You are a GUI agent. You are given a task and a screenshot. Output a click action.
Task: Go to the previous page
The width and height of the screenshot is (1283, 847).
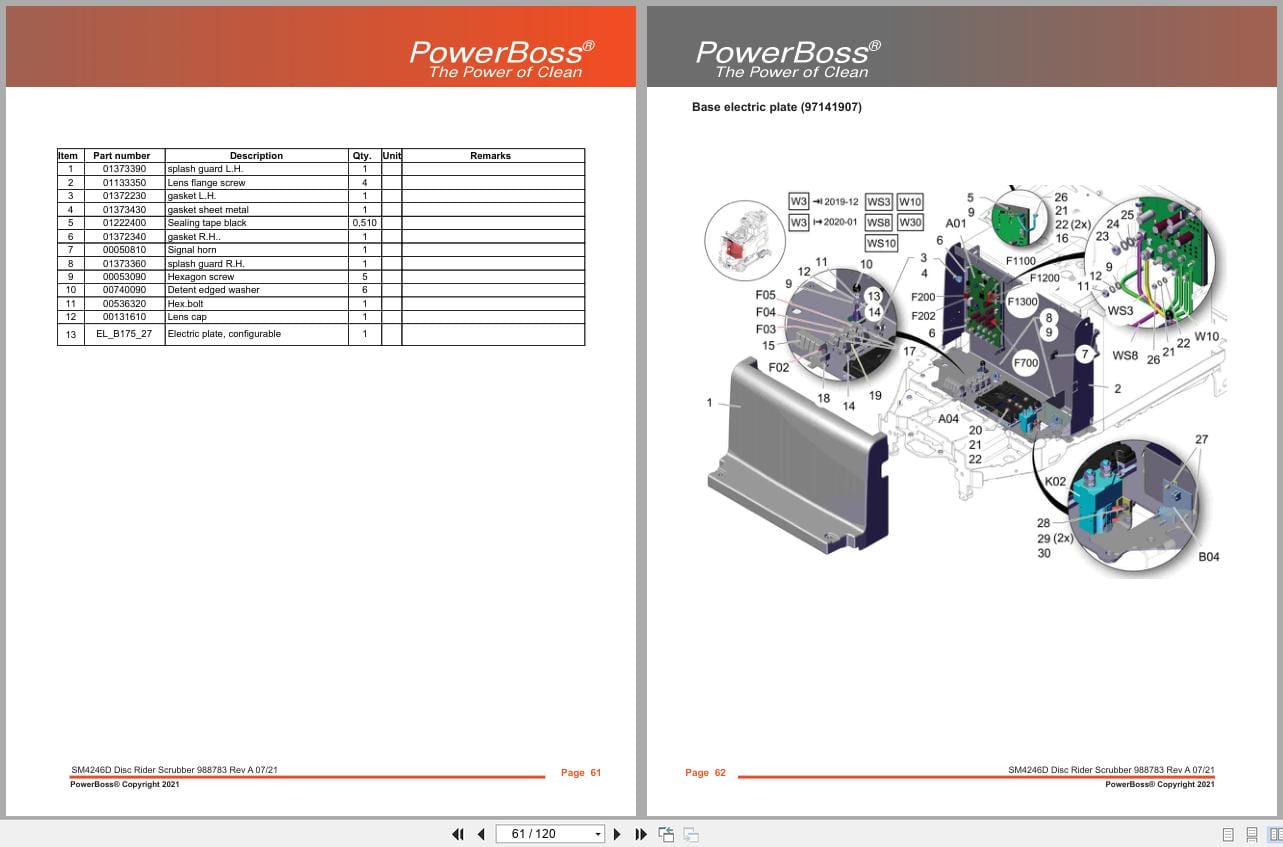click(x=481, y=834)
